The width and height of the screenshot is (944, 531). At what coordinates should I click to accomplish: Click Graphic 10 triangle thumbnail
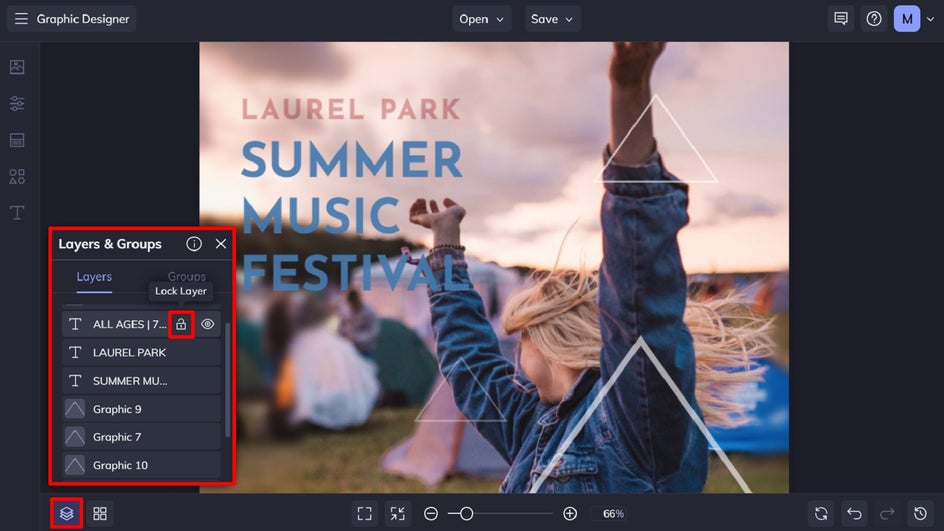pos(75,465)
